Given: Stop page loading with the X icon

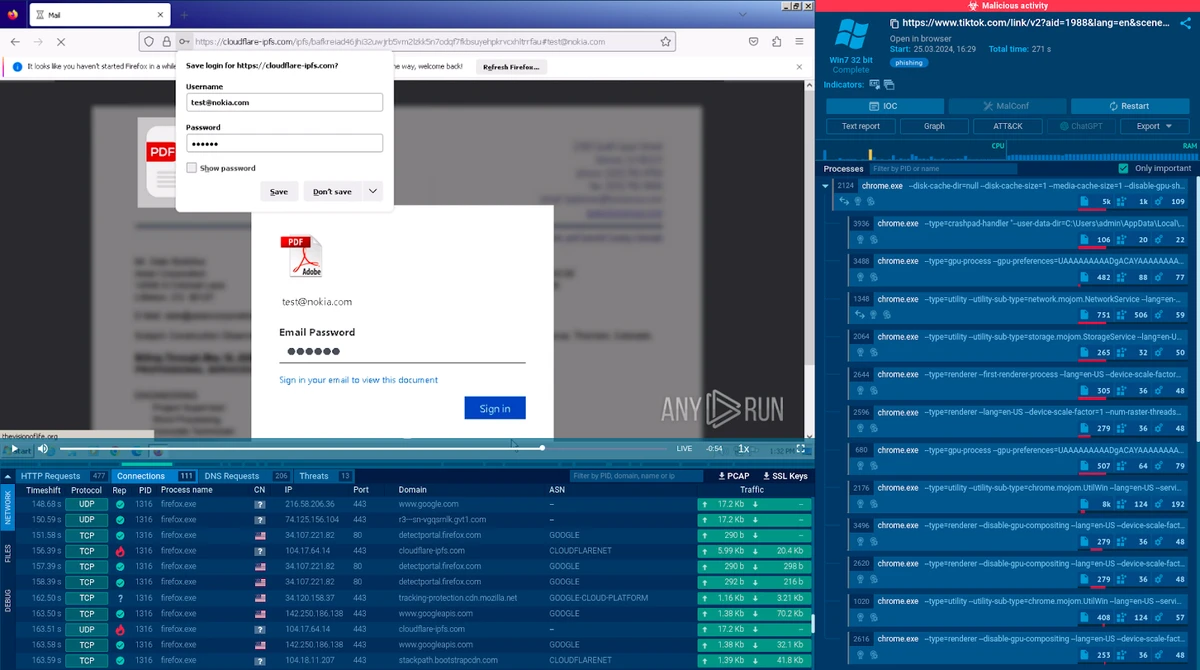Looking at the screenshot, I should 60,42.
